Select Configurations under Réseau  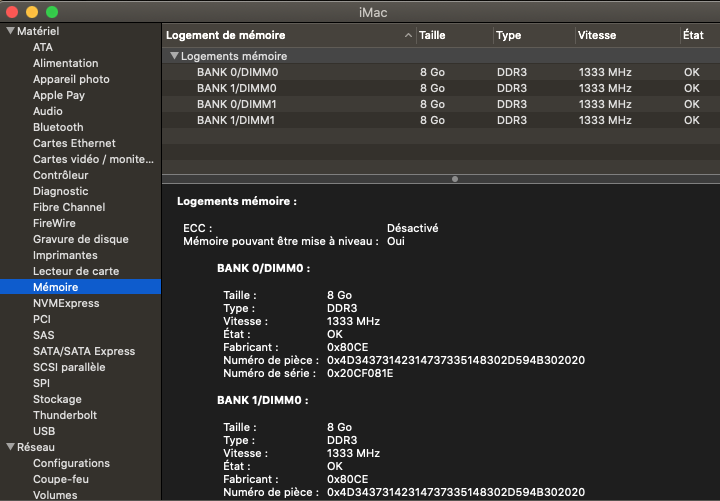[x=71, y=463]
